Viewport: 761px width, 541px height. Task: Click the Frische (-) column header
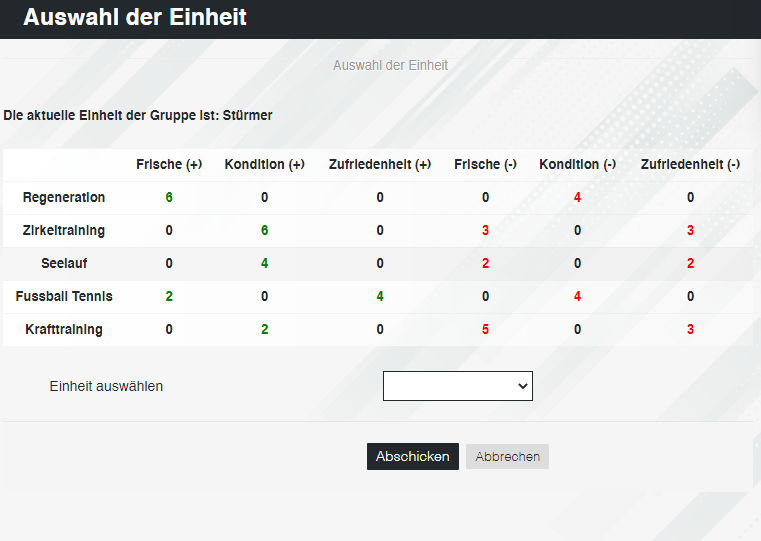(x=485, y=164)
